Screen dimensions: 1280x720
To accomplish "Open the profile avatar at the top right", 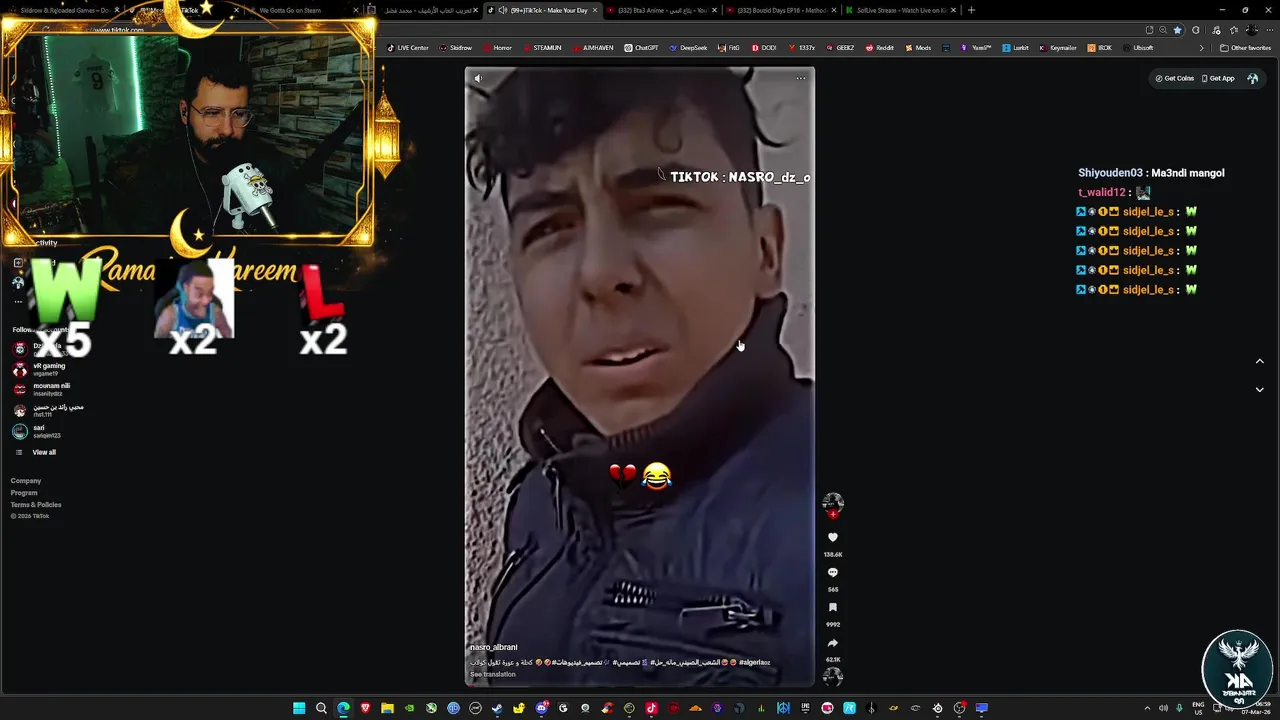I will coord(1252,78).
